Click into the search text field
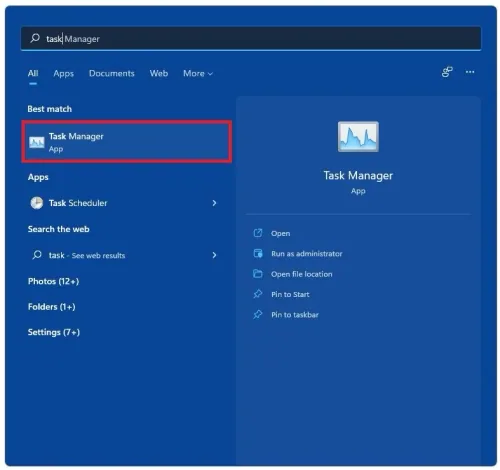This screenshot has width=500, height=470. coord(251,39)
